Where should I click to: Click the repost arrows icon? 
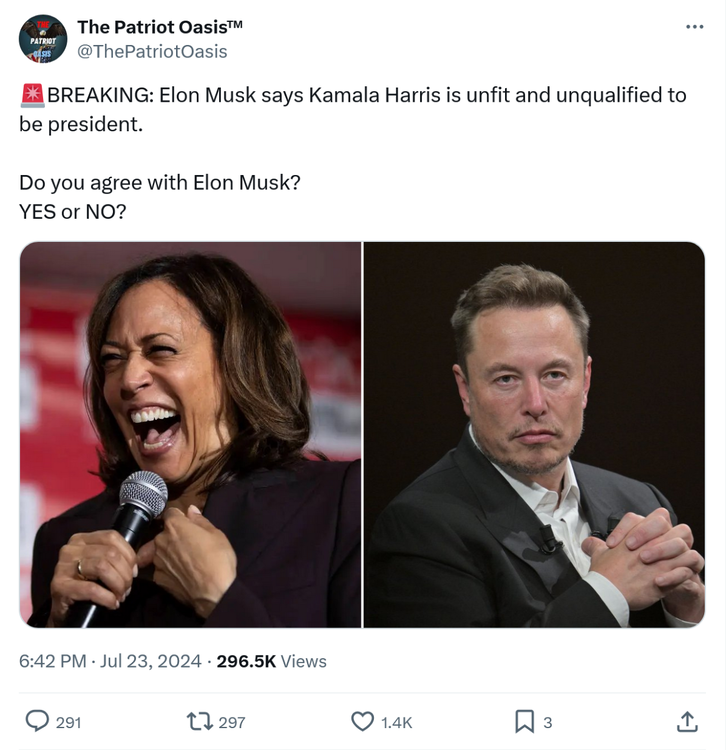(x=199, y=721)
